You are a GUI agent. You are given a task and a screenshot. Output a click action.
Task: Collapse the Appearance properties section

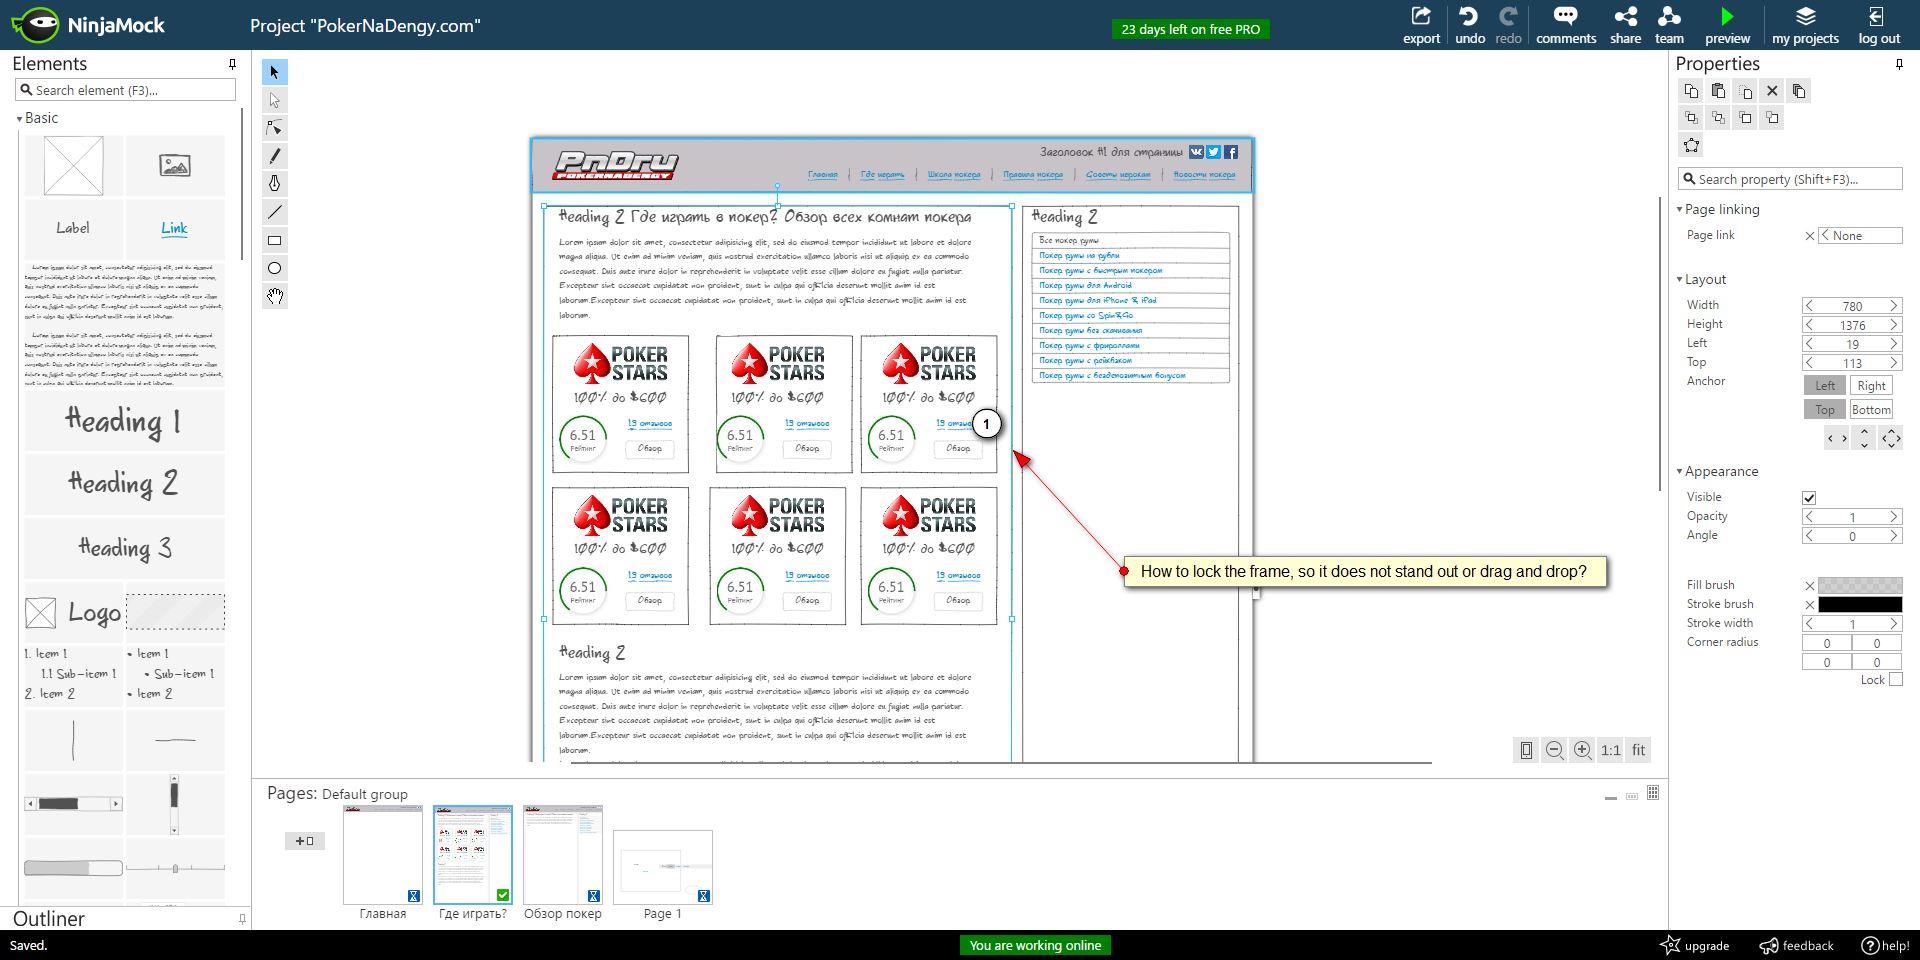1680,472
